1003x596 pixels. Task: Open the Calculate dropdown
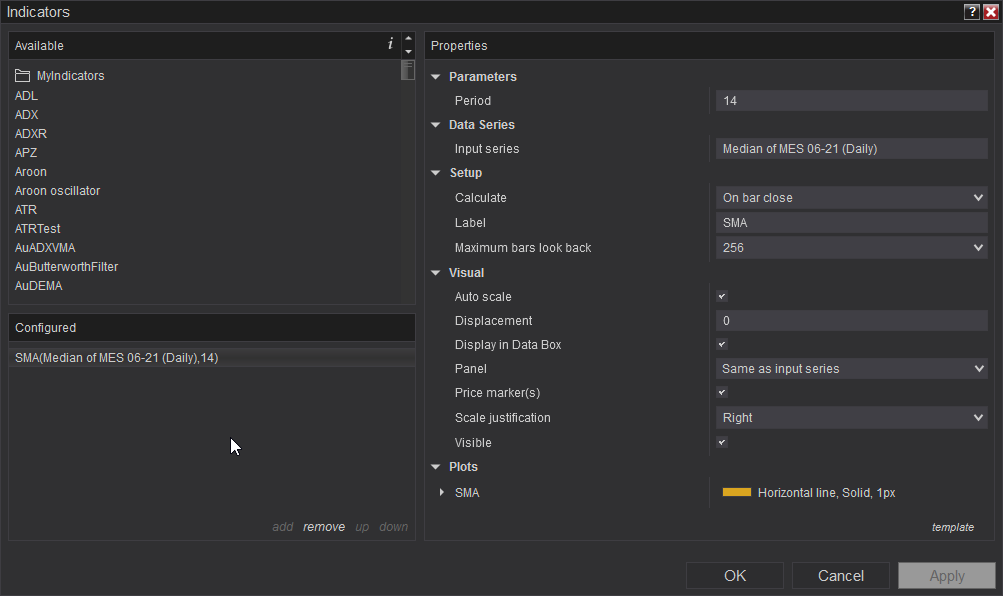(851, 198)
